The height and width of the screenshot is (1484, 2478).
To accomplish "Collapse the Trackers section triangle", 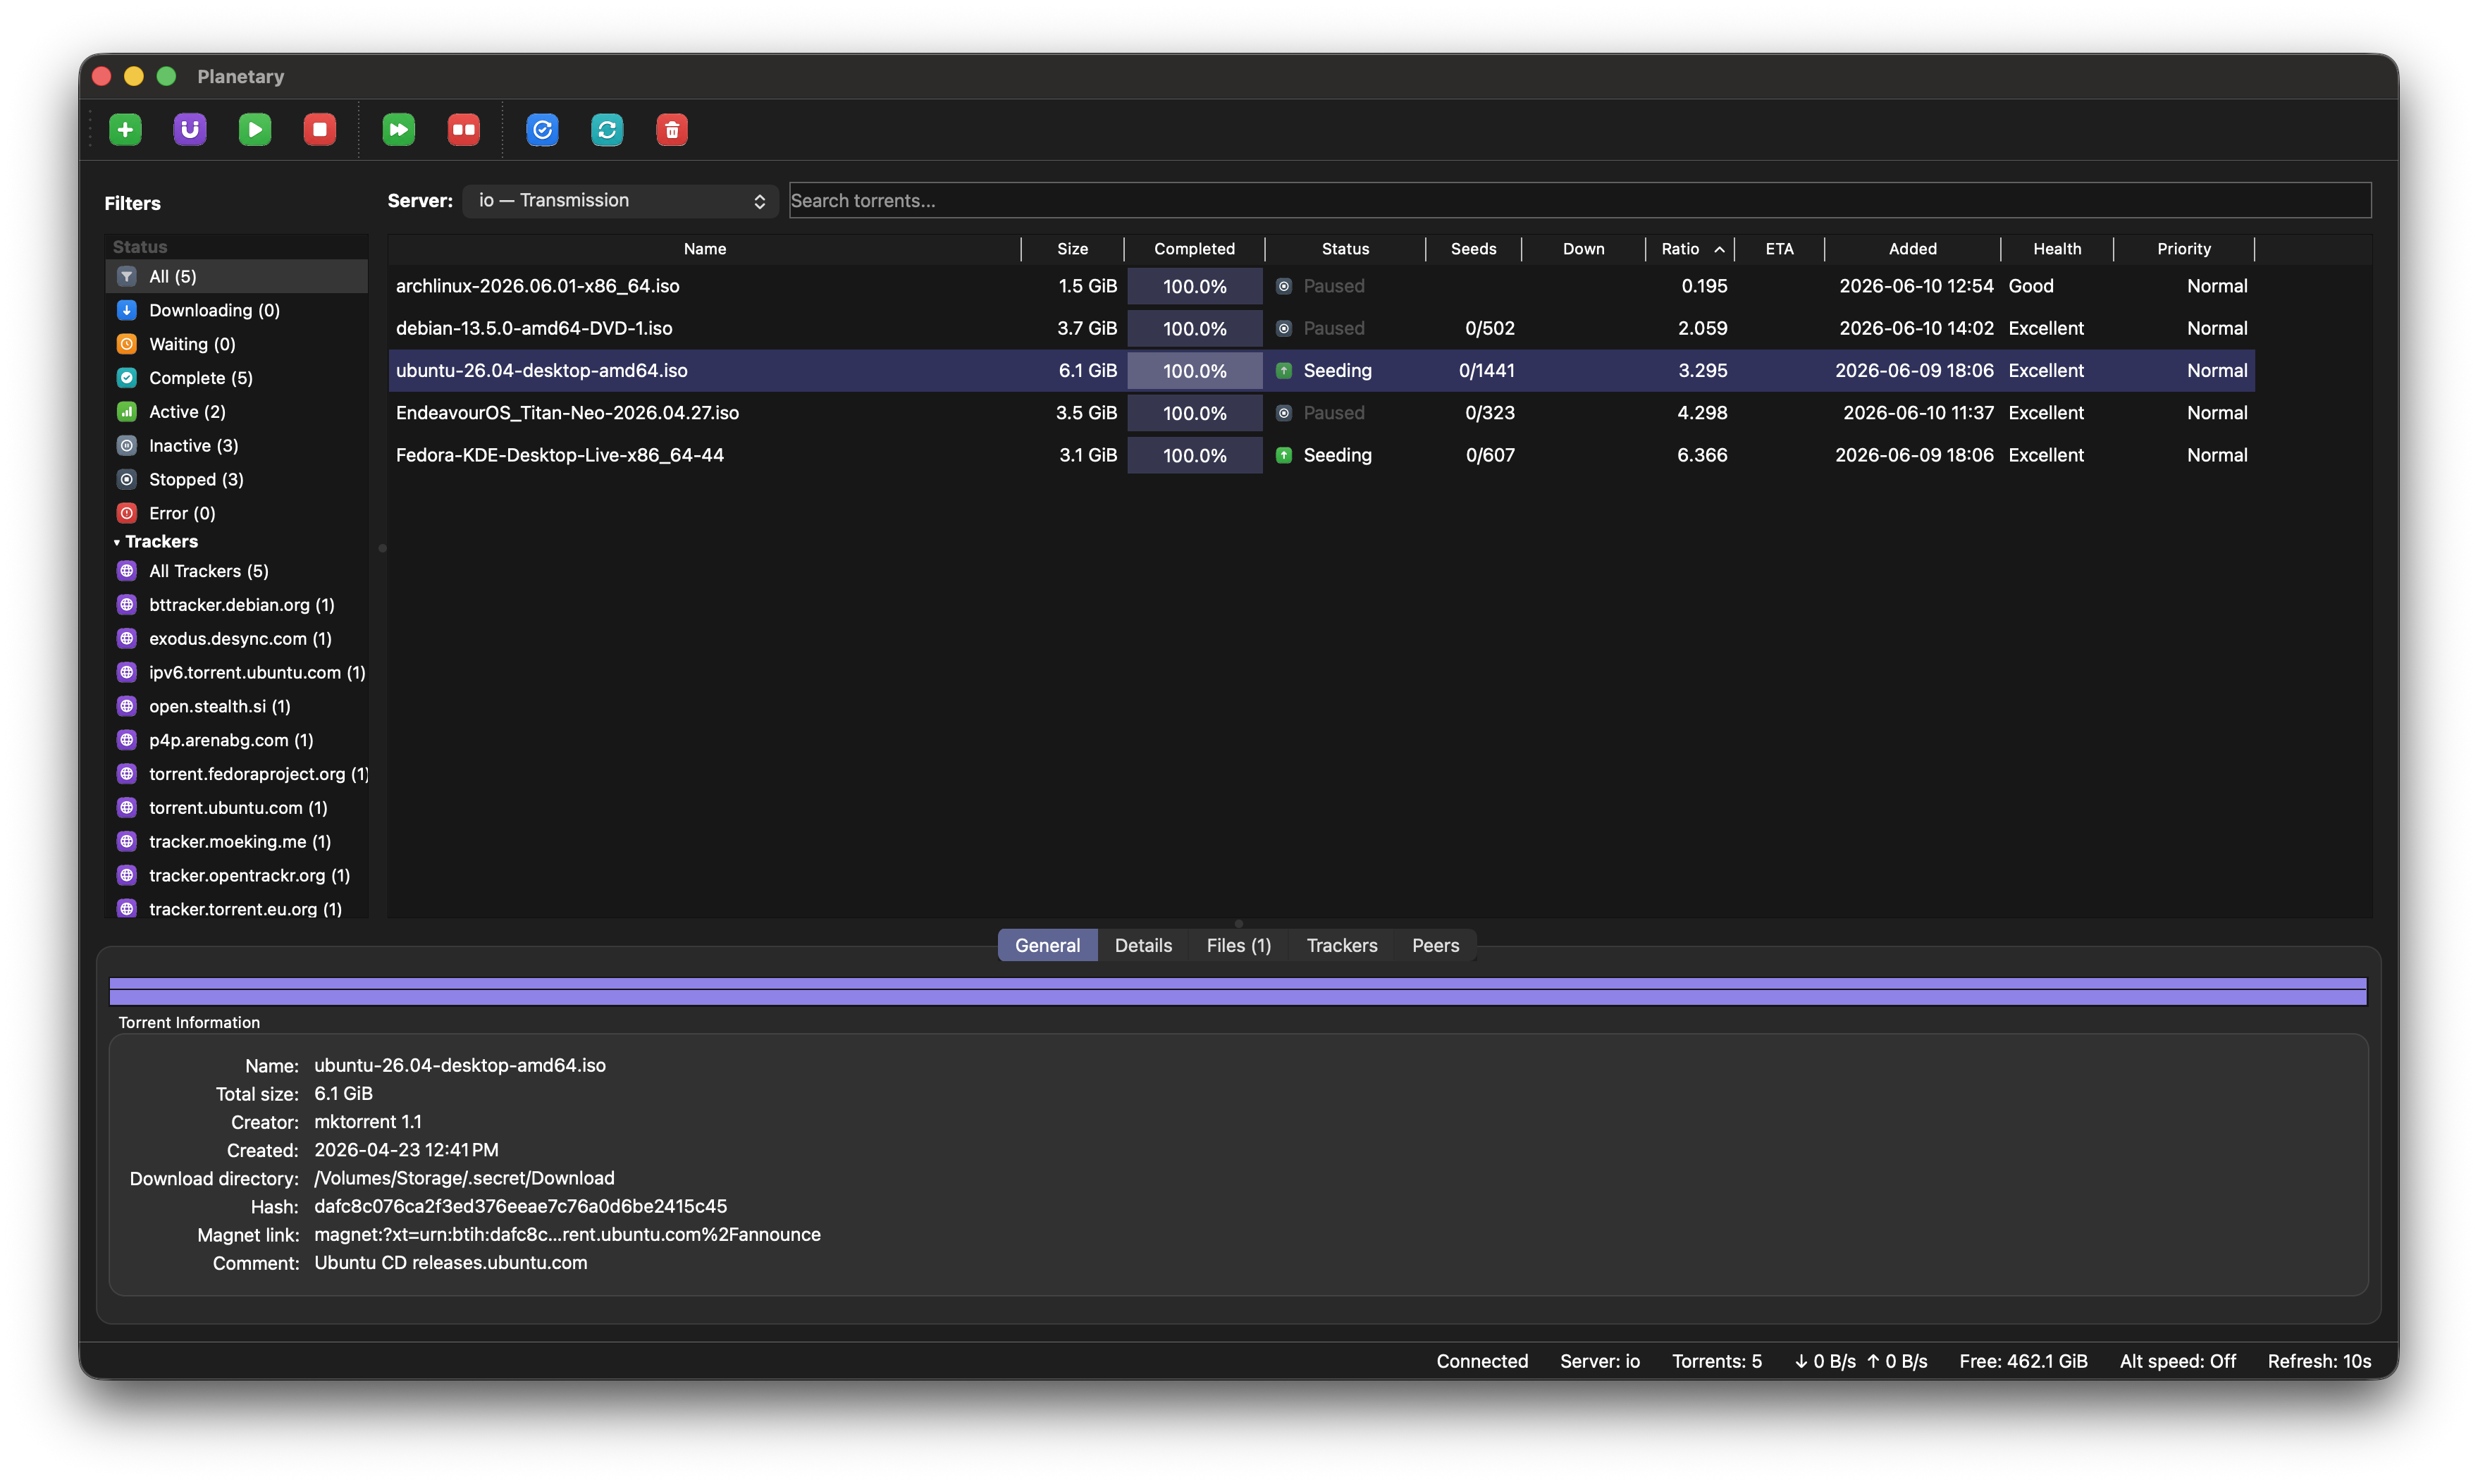I will 117,542.
